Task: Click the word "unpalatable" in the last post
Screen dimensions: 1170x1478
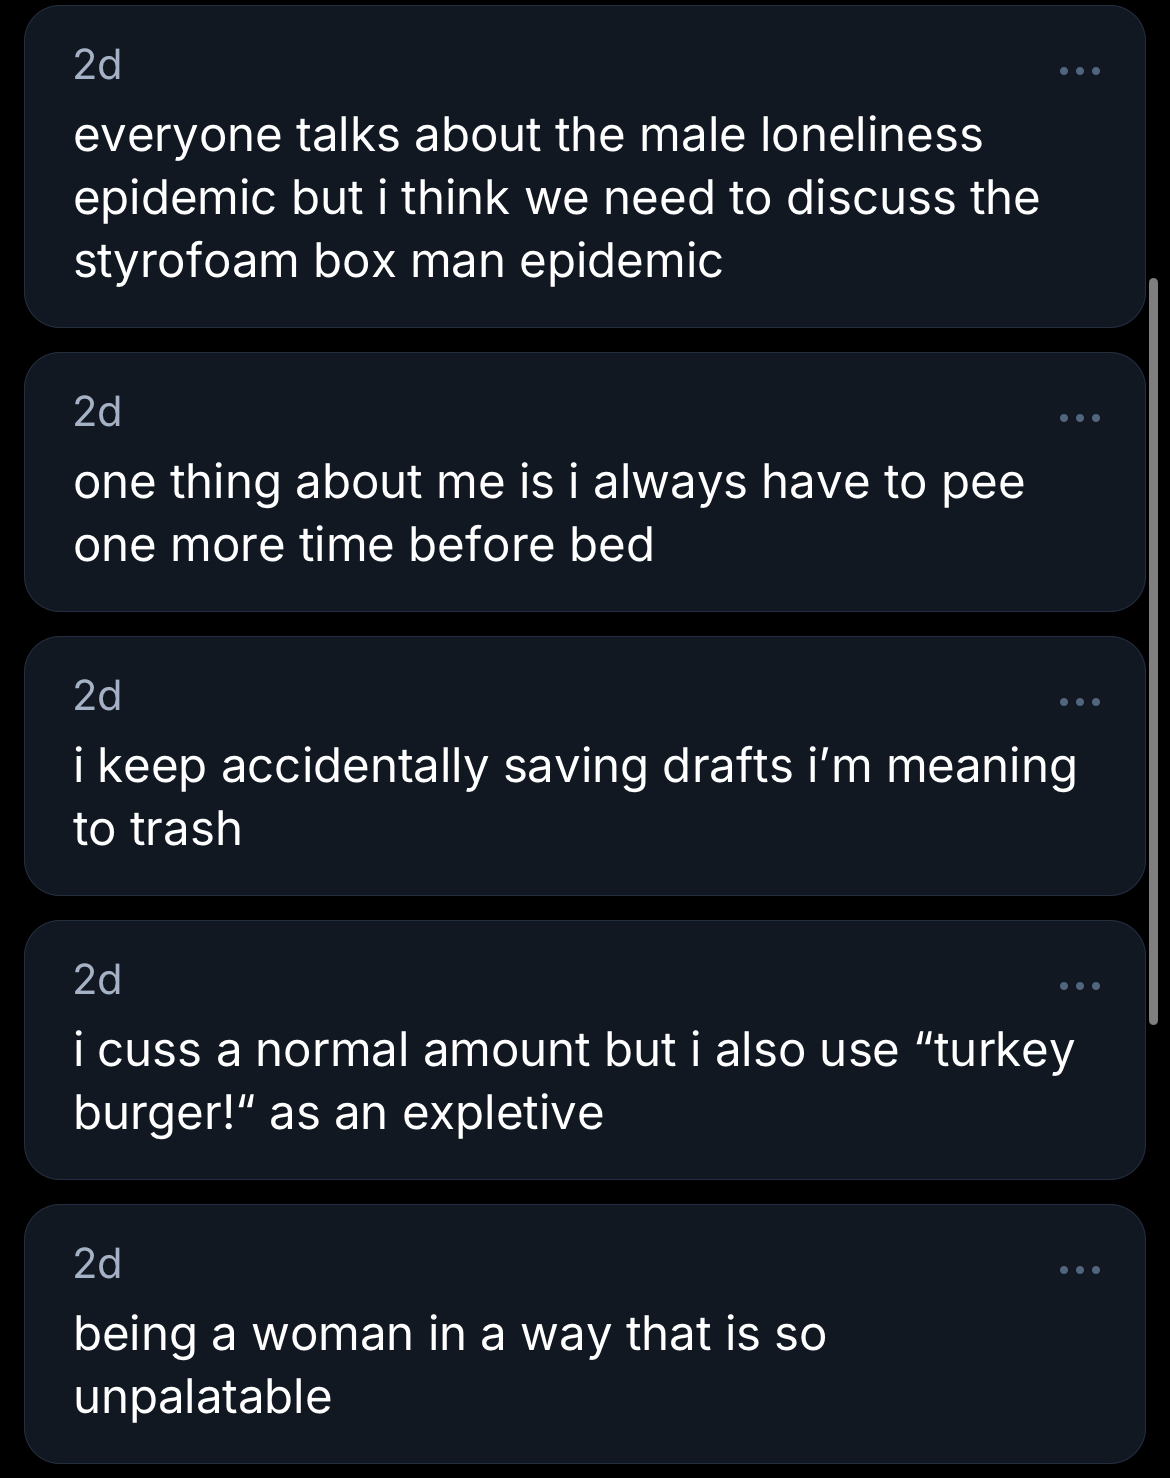Action: point(202,1397)
